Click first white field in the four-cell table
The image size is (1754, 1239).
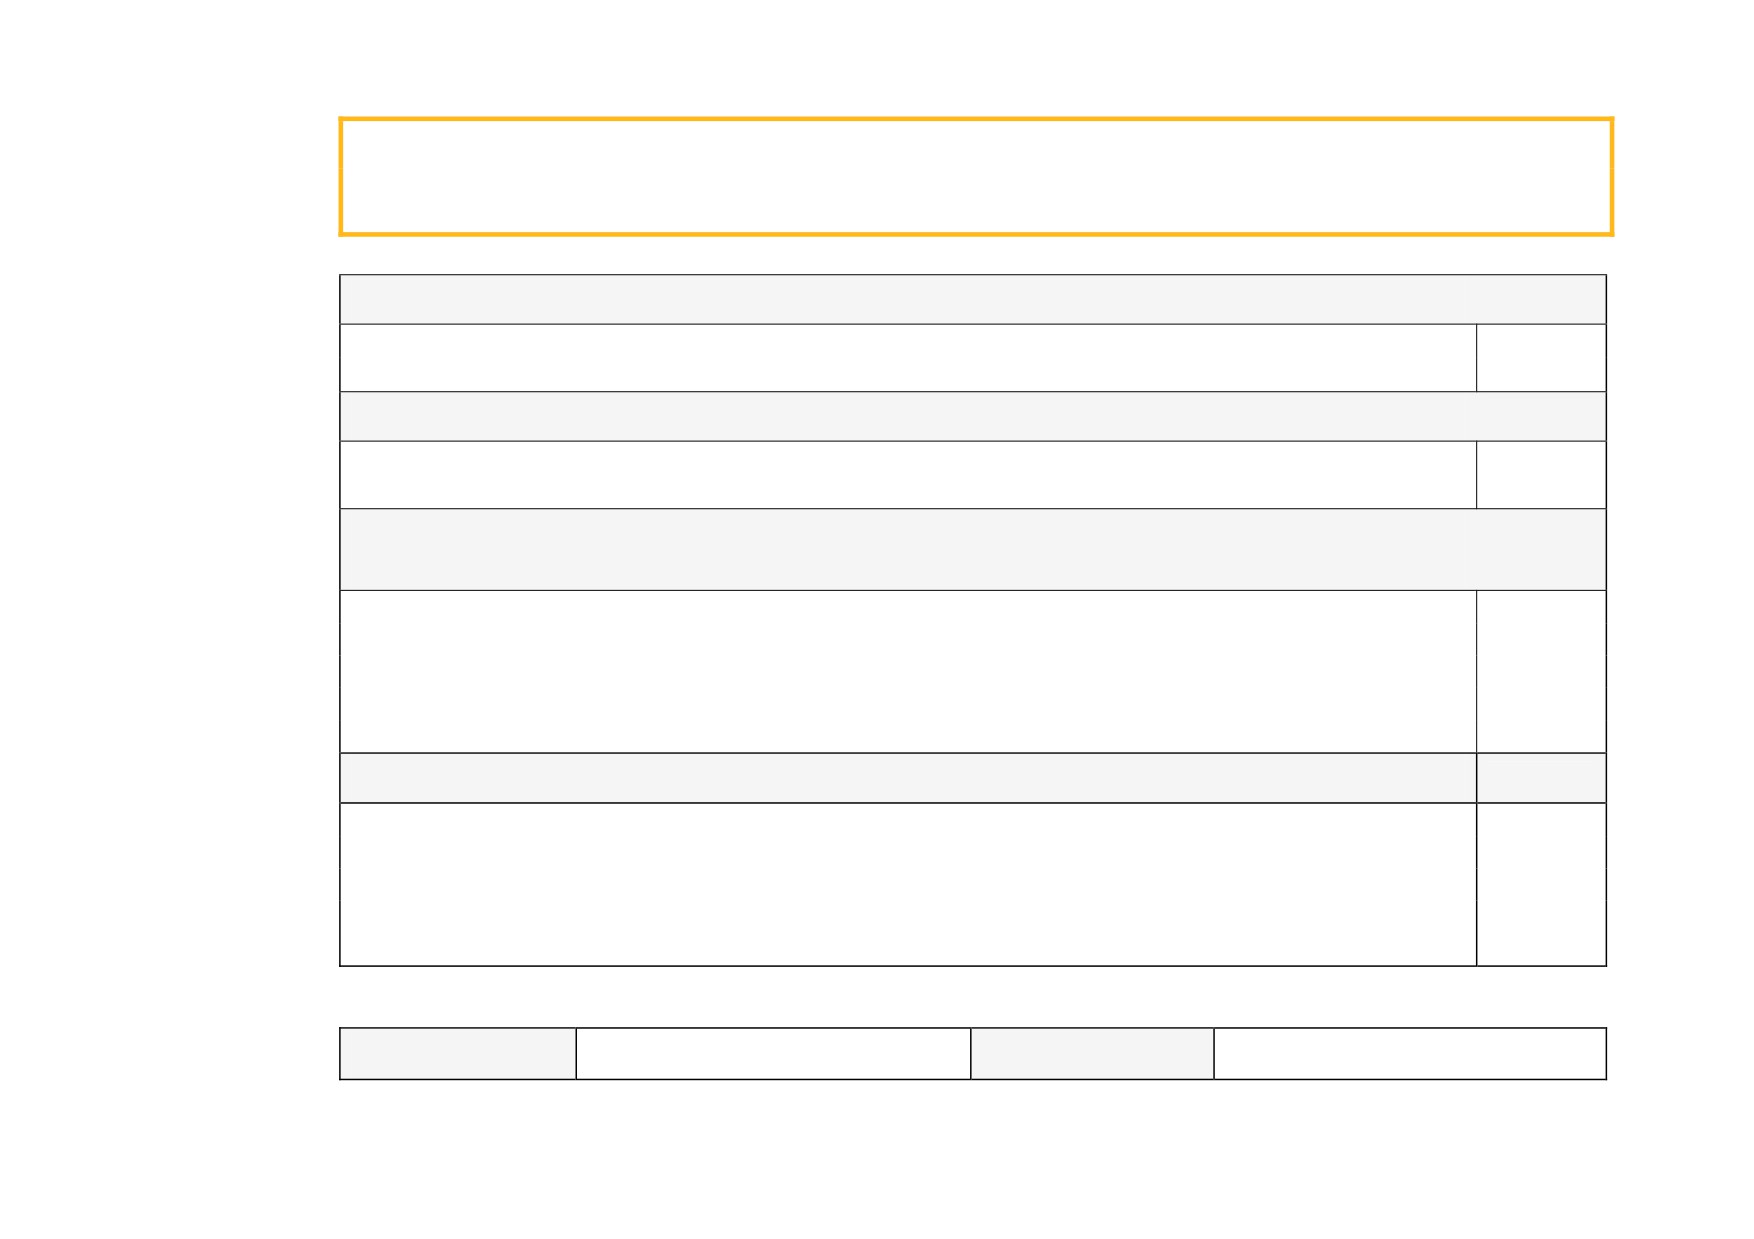pos(773,1053)
